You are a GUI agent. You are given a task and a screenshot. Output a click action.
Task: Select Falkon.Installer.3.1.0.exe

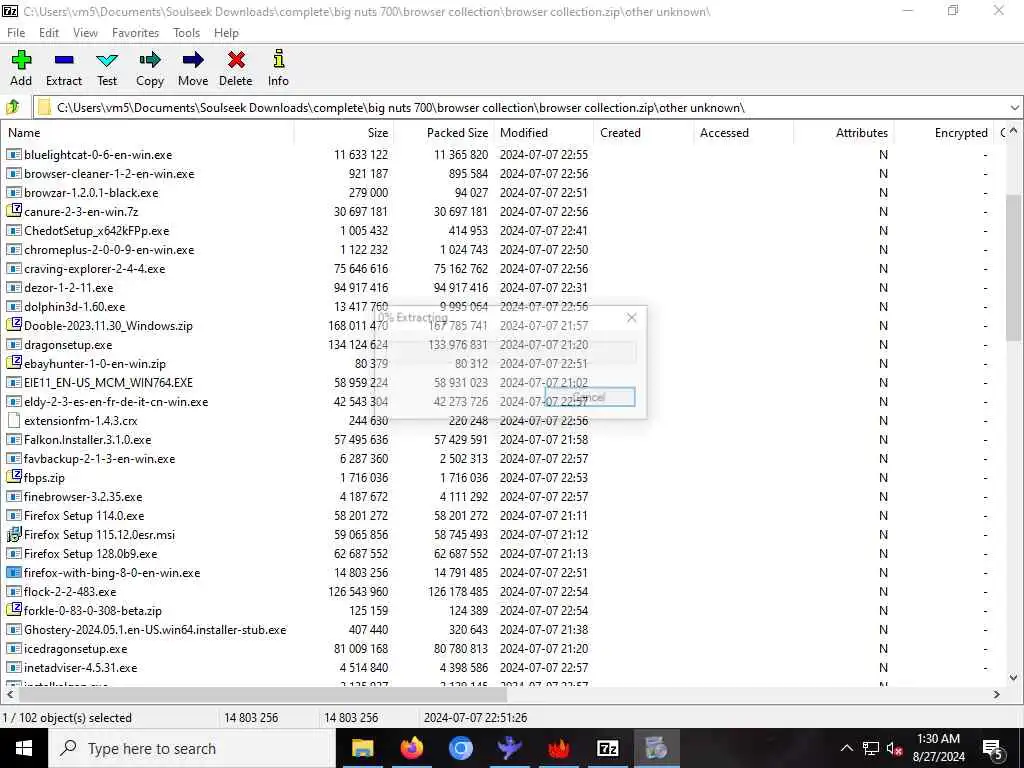(x=88, y=440)
